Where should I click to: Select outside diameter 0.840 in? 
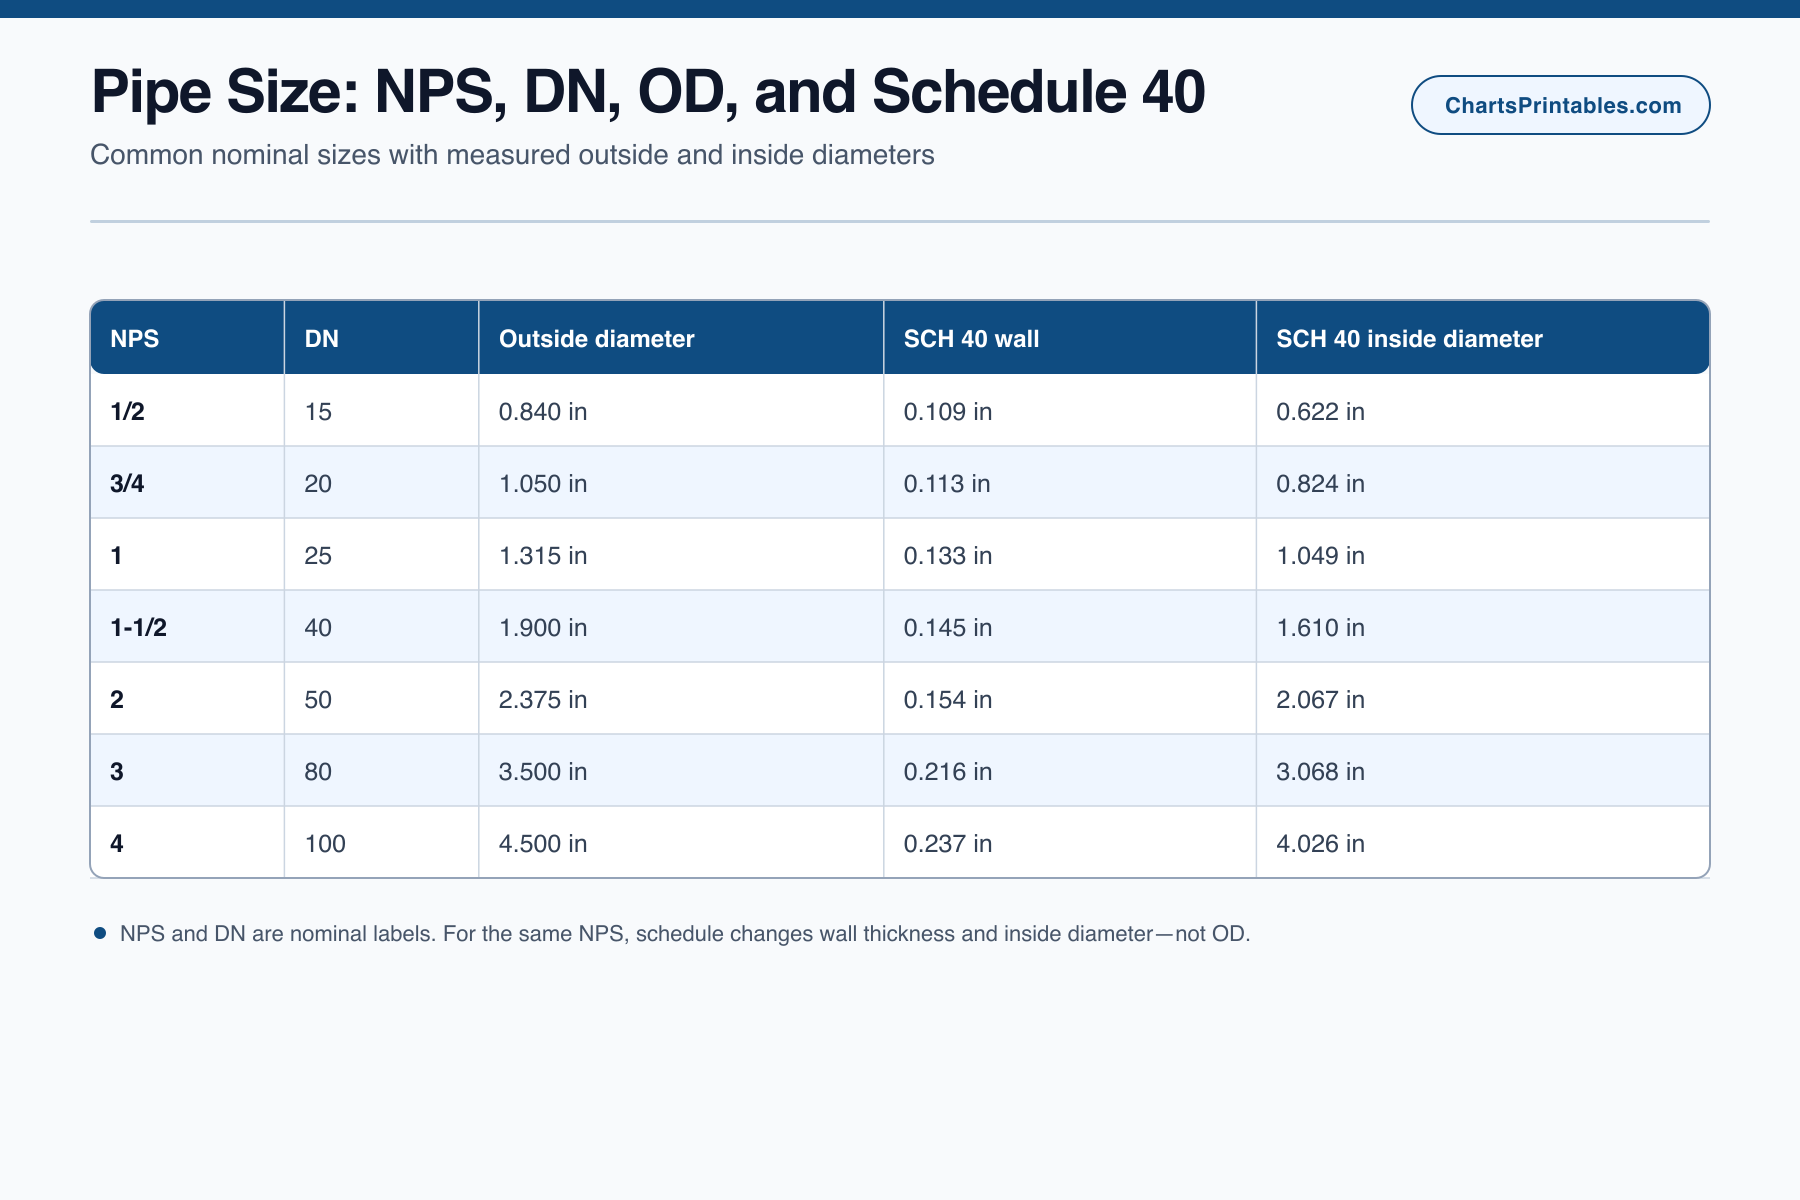coord(681,411)
